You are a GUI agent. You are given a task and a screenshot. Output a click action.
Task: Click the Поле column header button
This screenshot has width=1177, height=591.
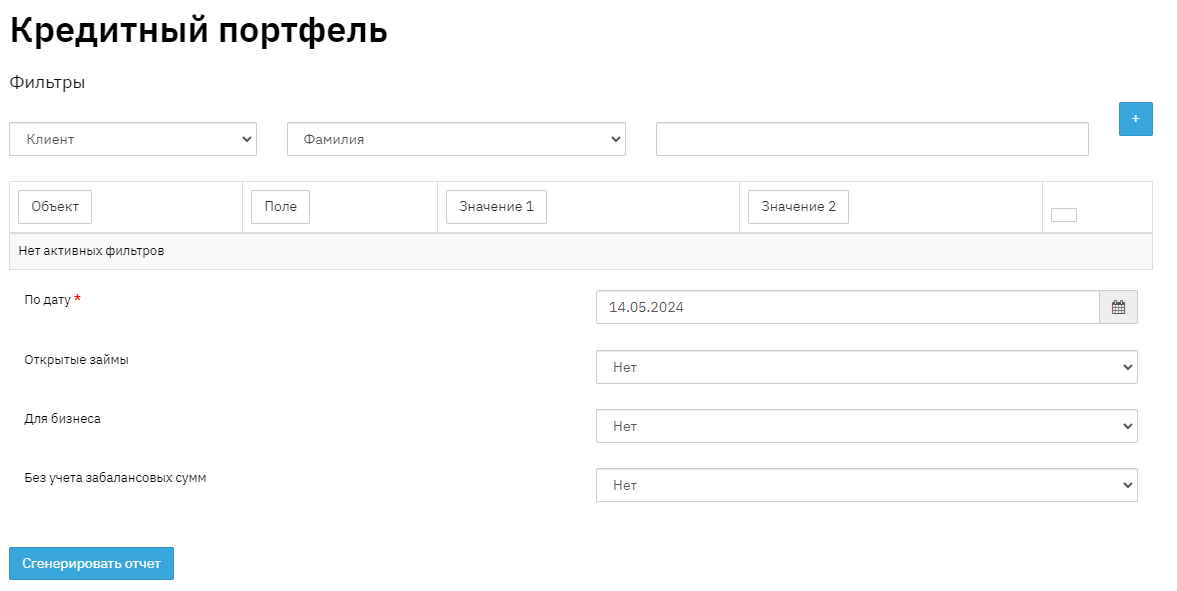point(280,207)
